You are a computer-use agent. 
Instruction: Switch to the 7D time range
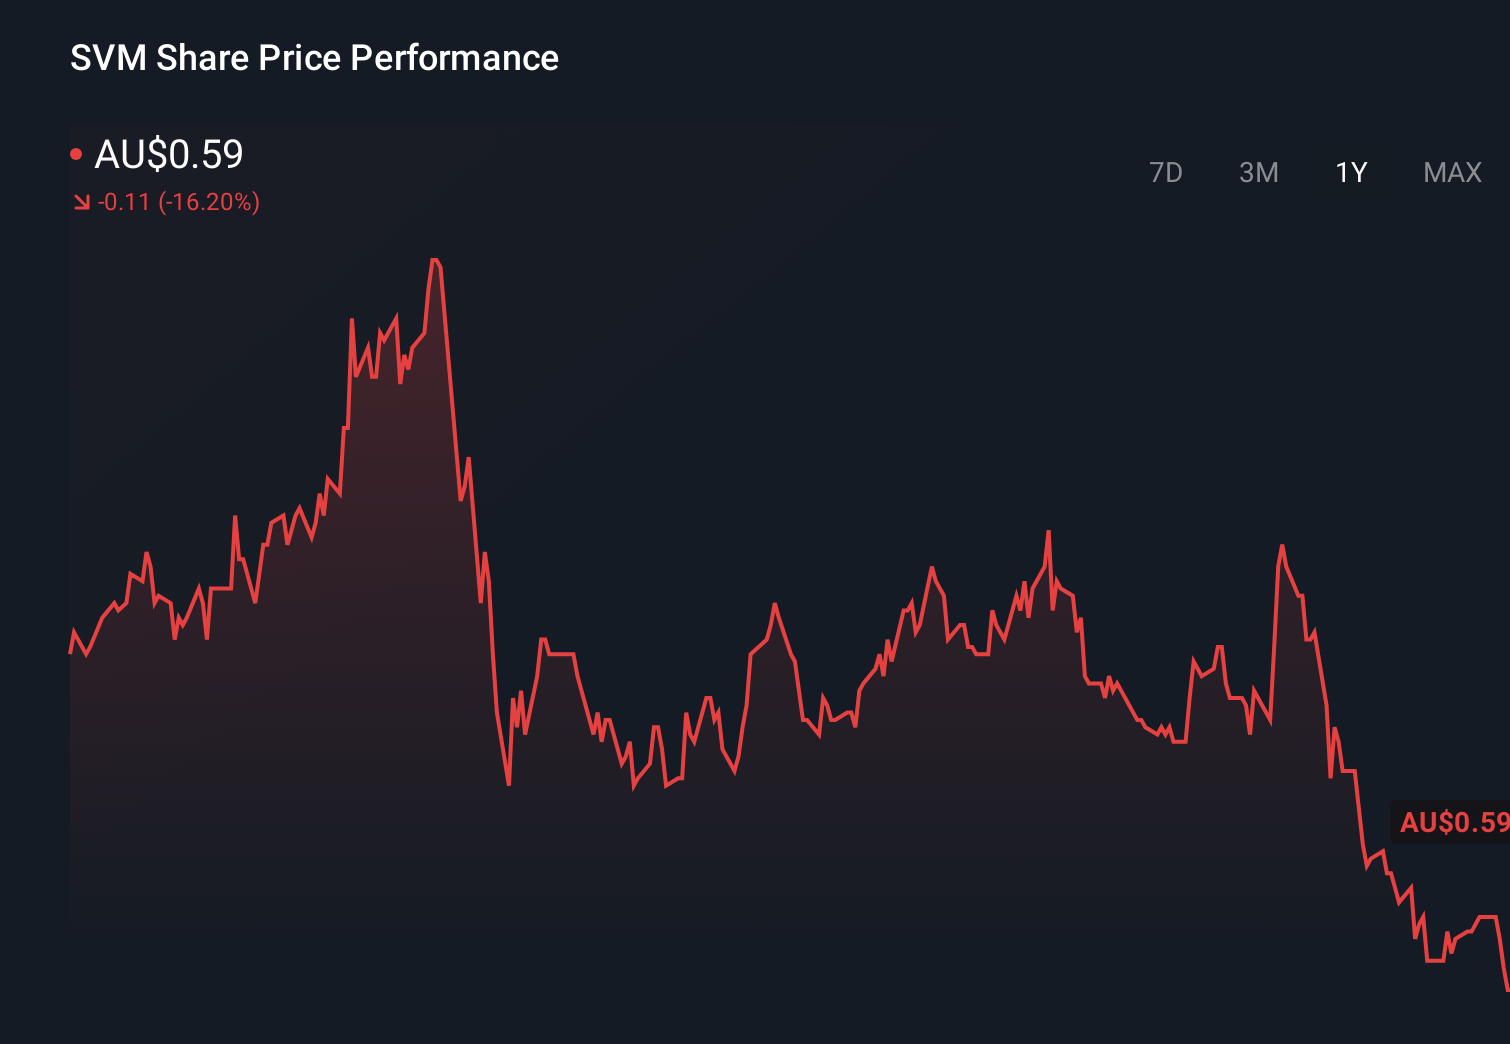(1167, 172)
